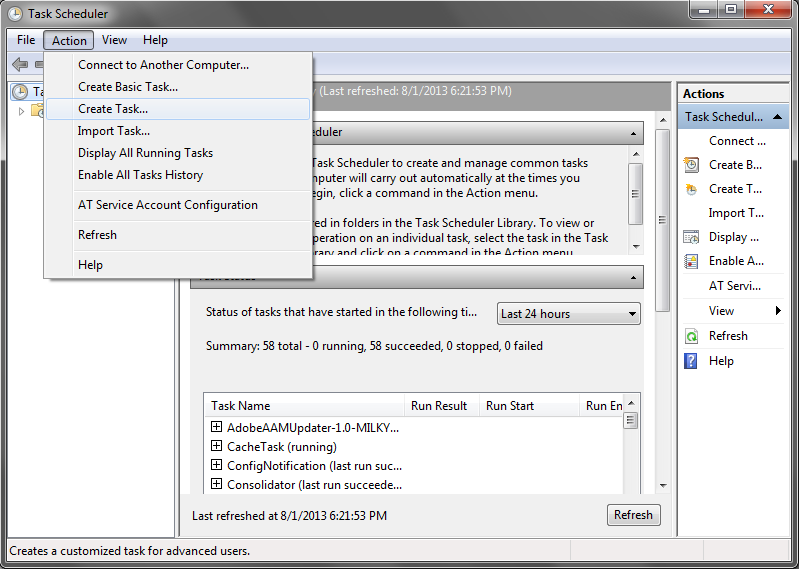Image resolution: width=799 pixels, height=569 pixels.
Task: Expand the CacheTask (running) row
Action: [x=217, y=446]
